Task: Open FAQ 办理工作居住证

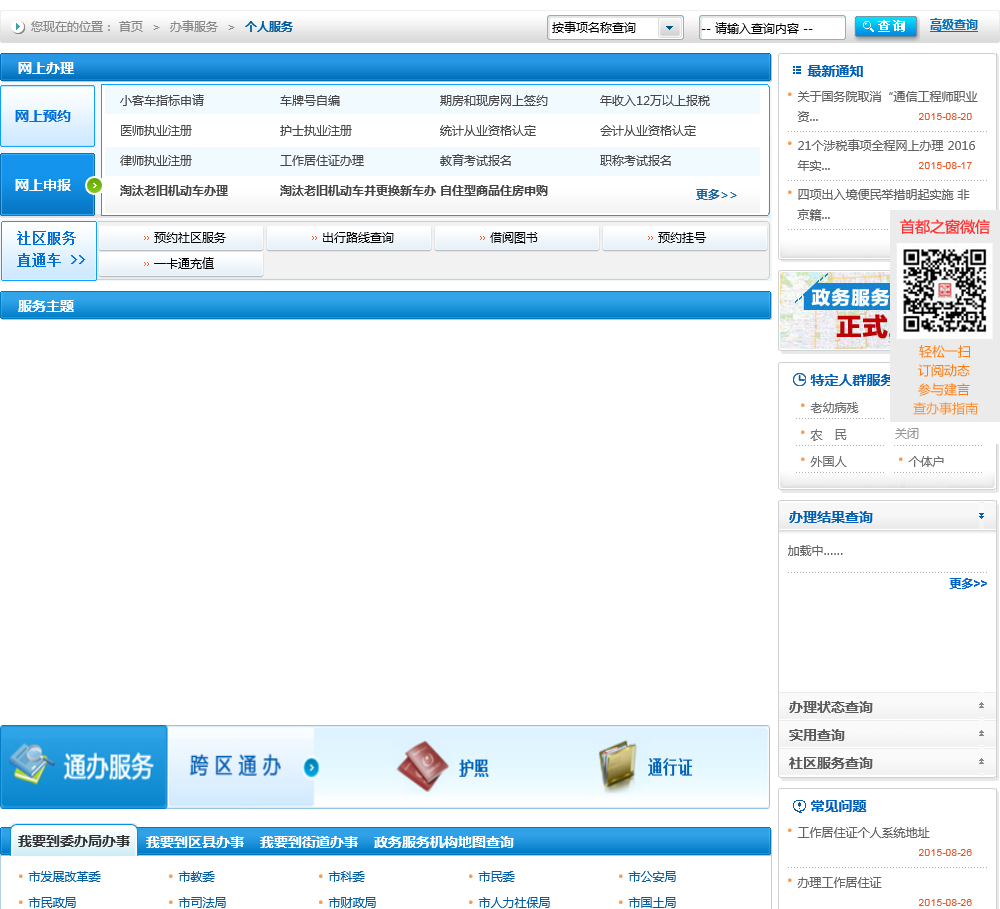Action: (x=839, y=883)
